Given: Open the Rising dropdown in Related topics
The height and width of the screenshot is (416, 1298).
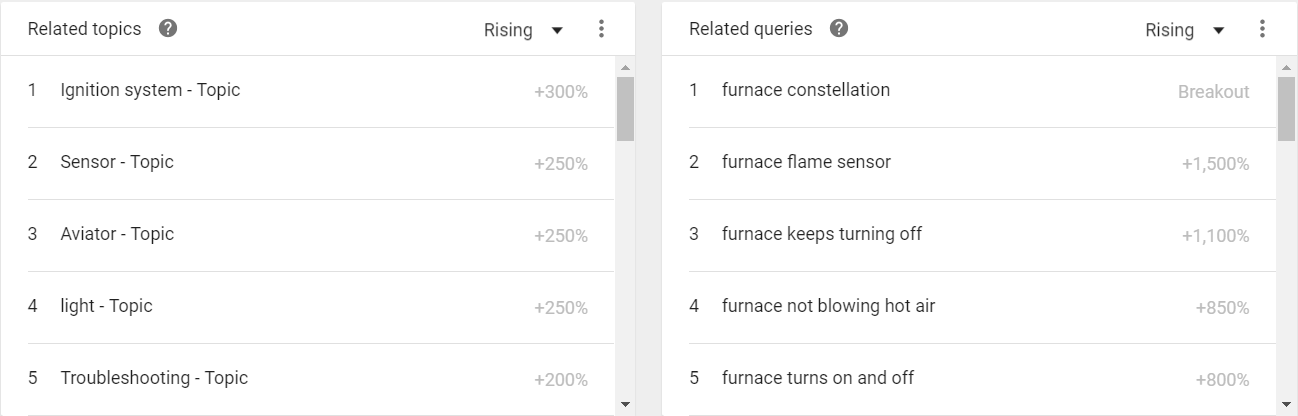Looking at the screenshot, I should point(524,30).
